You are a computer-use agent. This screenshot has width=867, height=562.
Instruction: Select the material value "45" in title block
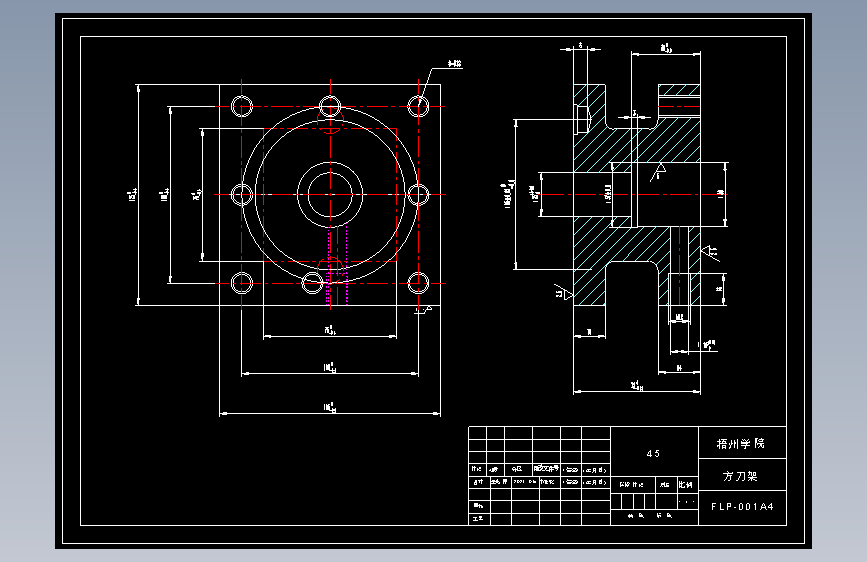coord(653,454)
